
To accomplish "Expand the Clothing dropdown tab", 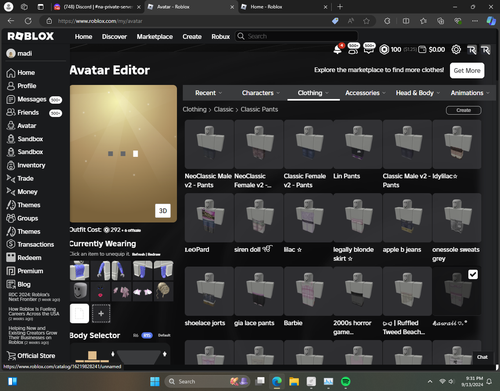I will (x=313, y=93).
